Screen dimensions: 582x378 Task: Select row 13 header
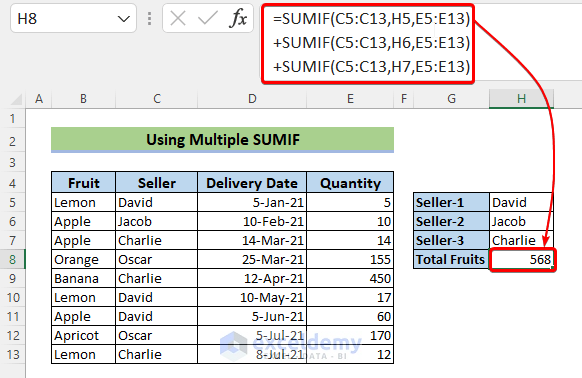click(13, 354)
